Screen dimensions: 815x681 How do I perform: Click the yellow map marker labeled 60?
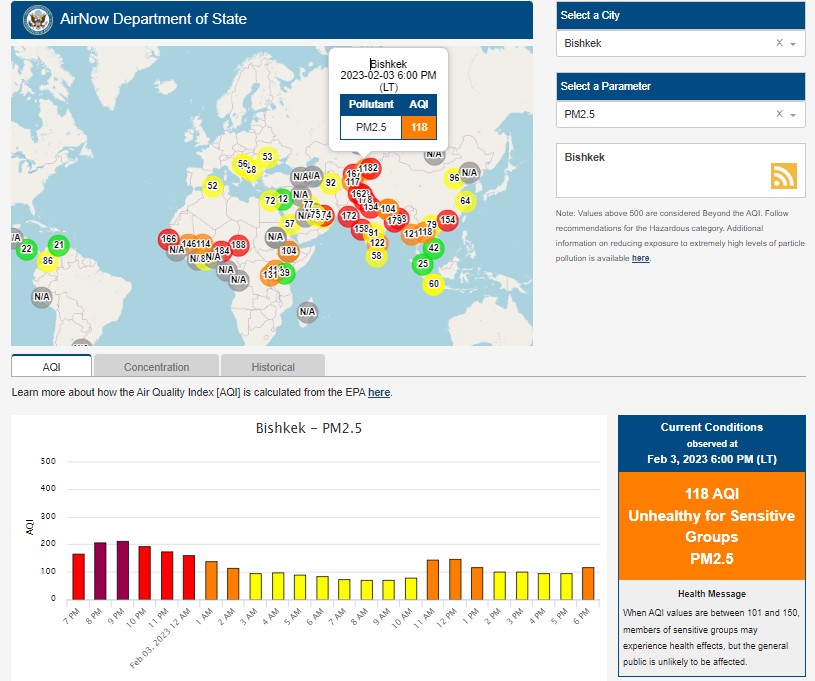433,284
